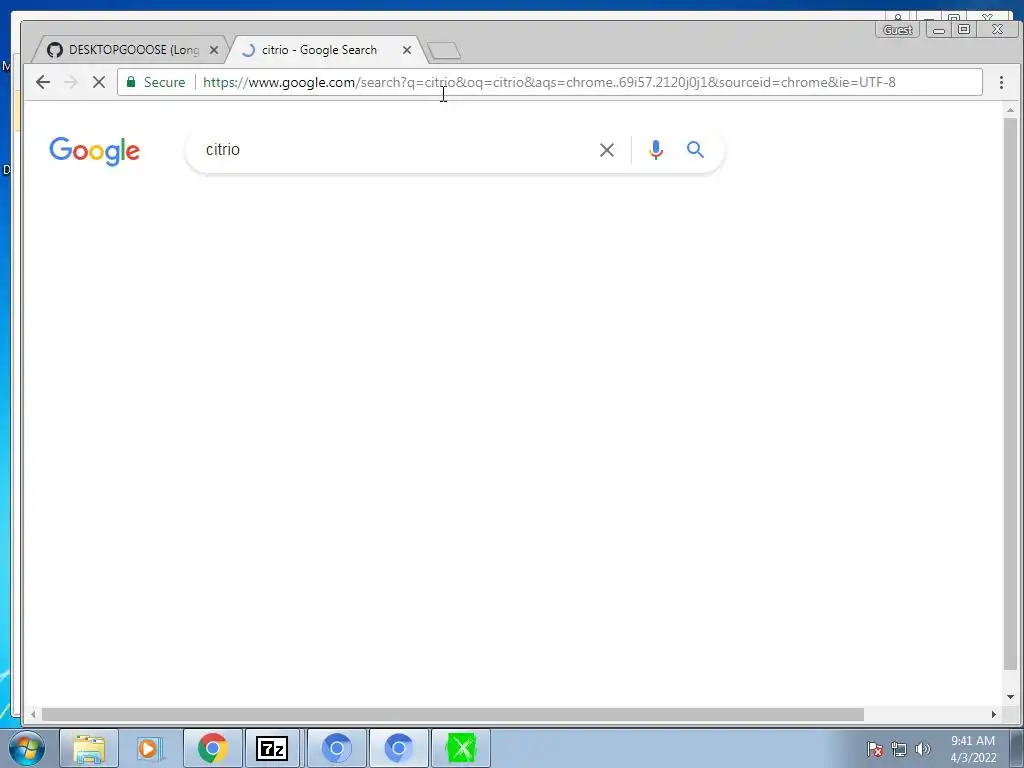Switch to the first Chromium taskbar window

pyautogui.click(x=337, y=748)
